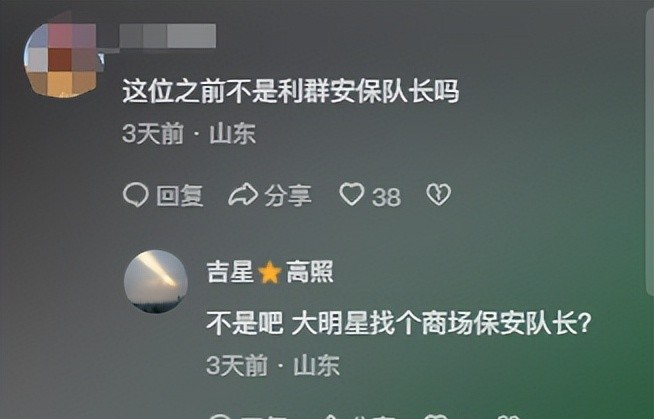The width and height of the screenshot is (654, 419).
Task: Click the share arrow icon
Action: click(x=243, y=195)
